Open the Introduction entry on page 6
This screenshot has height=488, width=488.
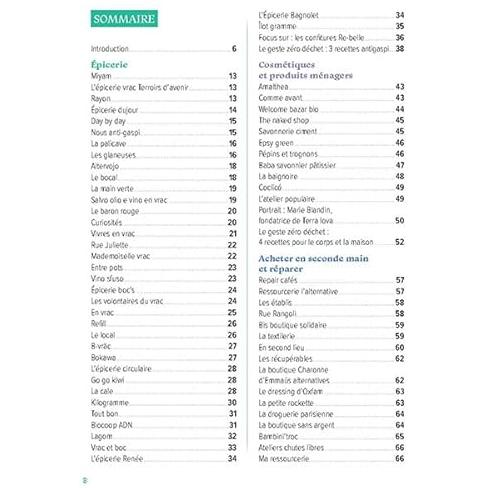(164, 49)
